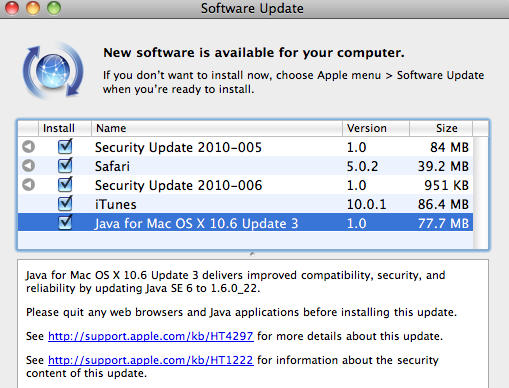Select the iTunes update row
Viewport: 509px width, 388px height.
pos(245,204)
